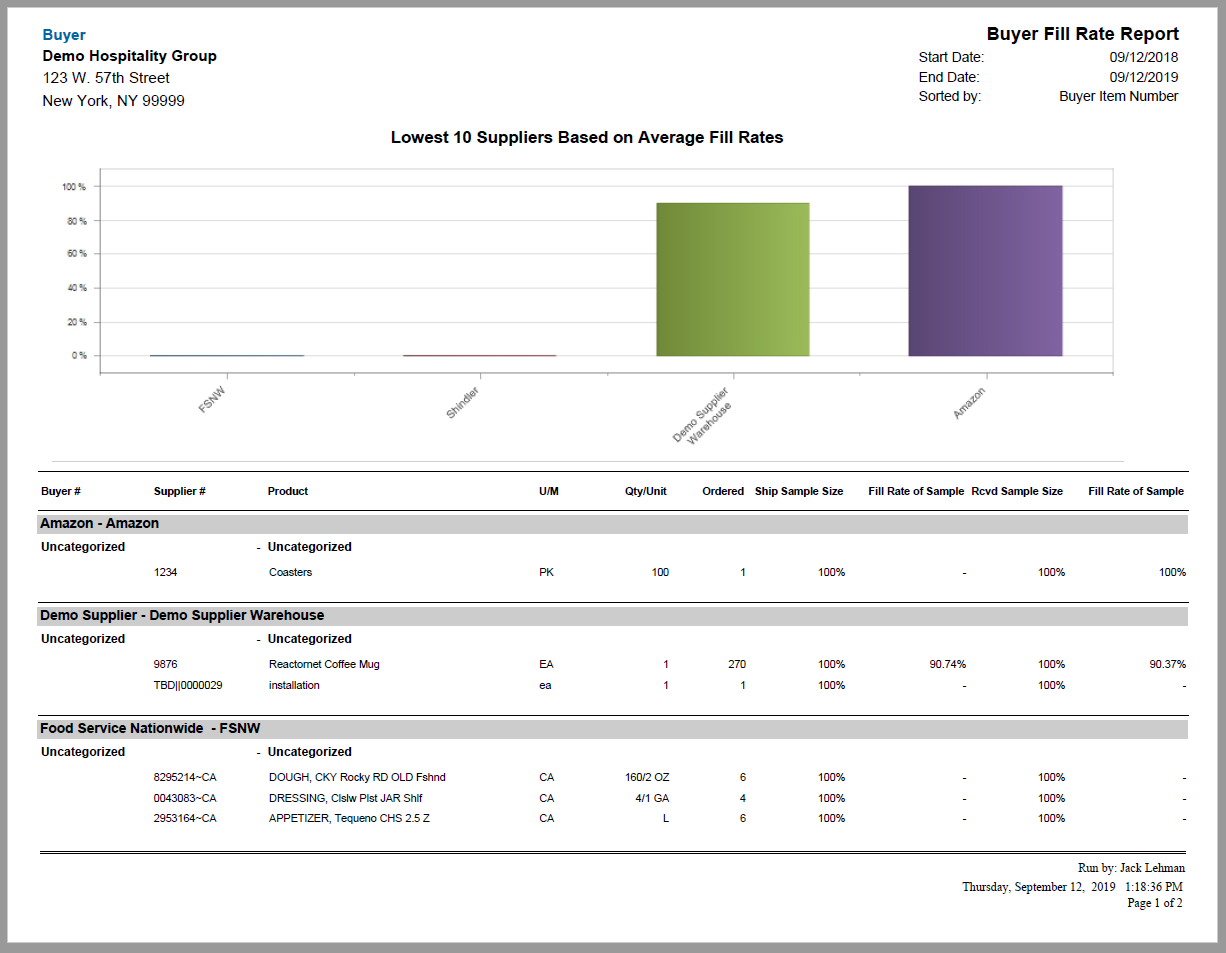
Task: Select the Demo Supplier Warehouse green bar
Action: 732,280
